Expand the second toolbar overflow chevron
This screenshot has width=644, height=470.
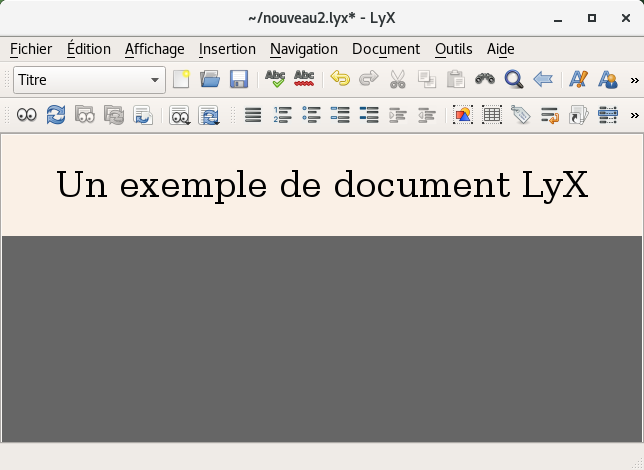[x=635, y=116]
